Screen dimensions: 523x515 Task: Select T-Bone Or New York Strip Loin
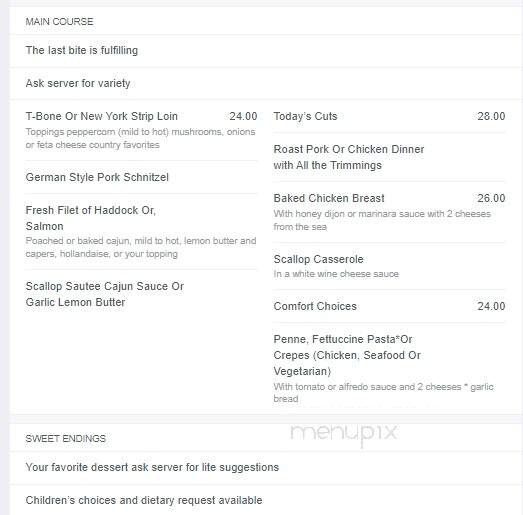101,116
